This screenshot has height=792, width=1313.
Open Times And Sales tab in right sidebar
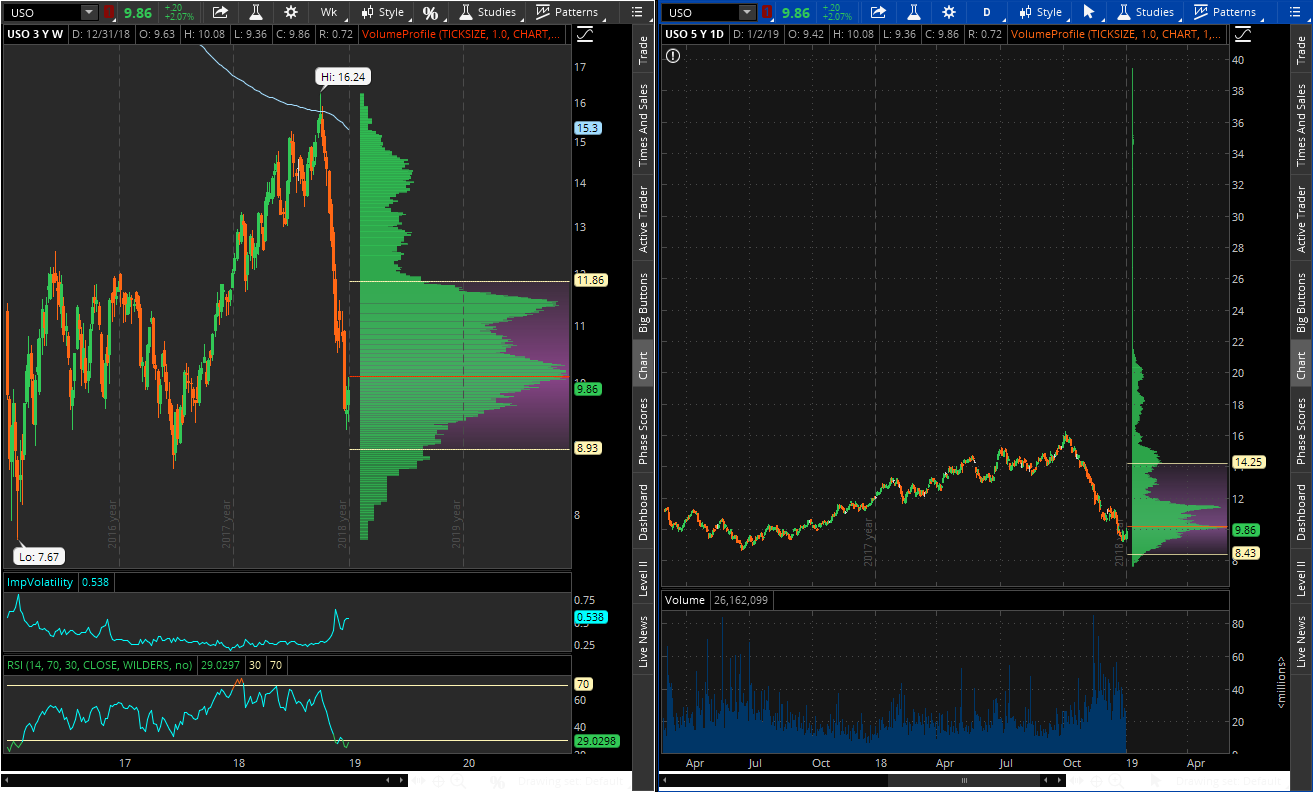click(x=1301, y=124)
